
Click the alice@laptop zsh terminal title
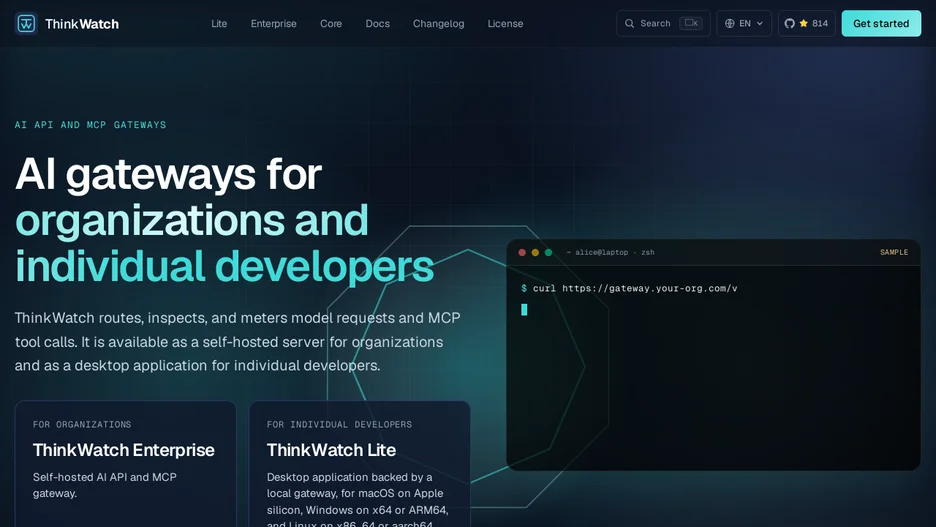click(610, 252)
